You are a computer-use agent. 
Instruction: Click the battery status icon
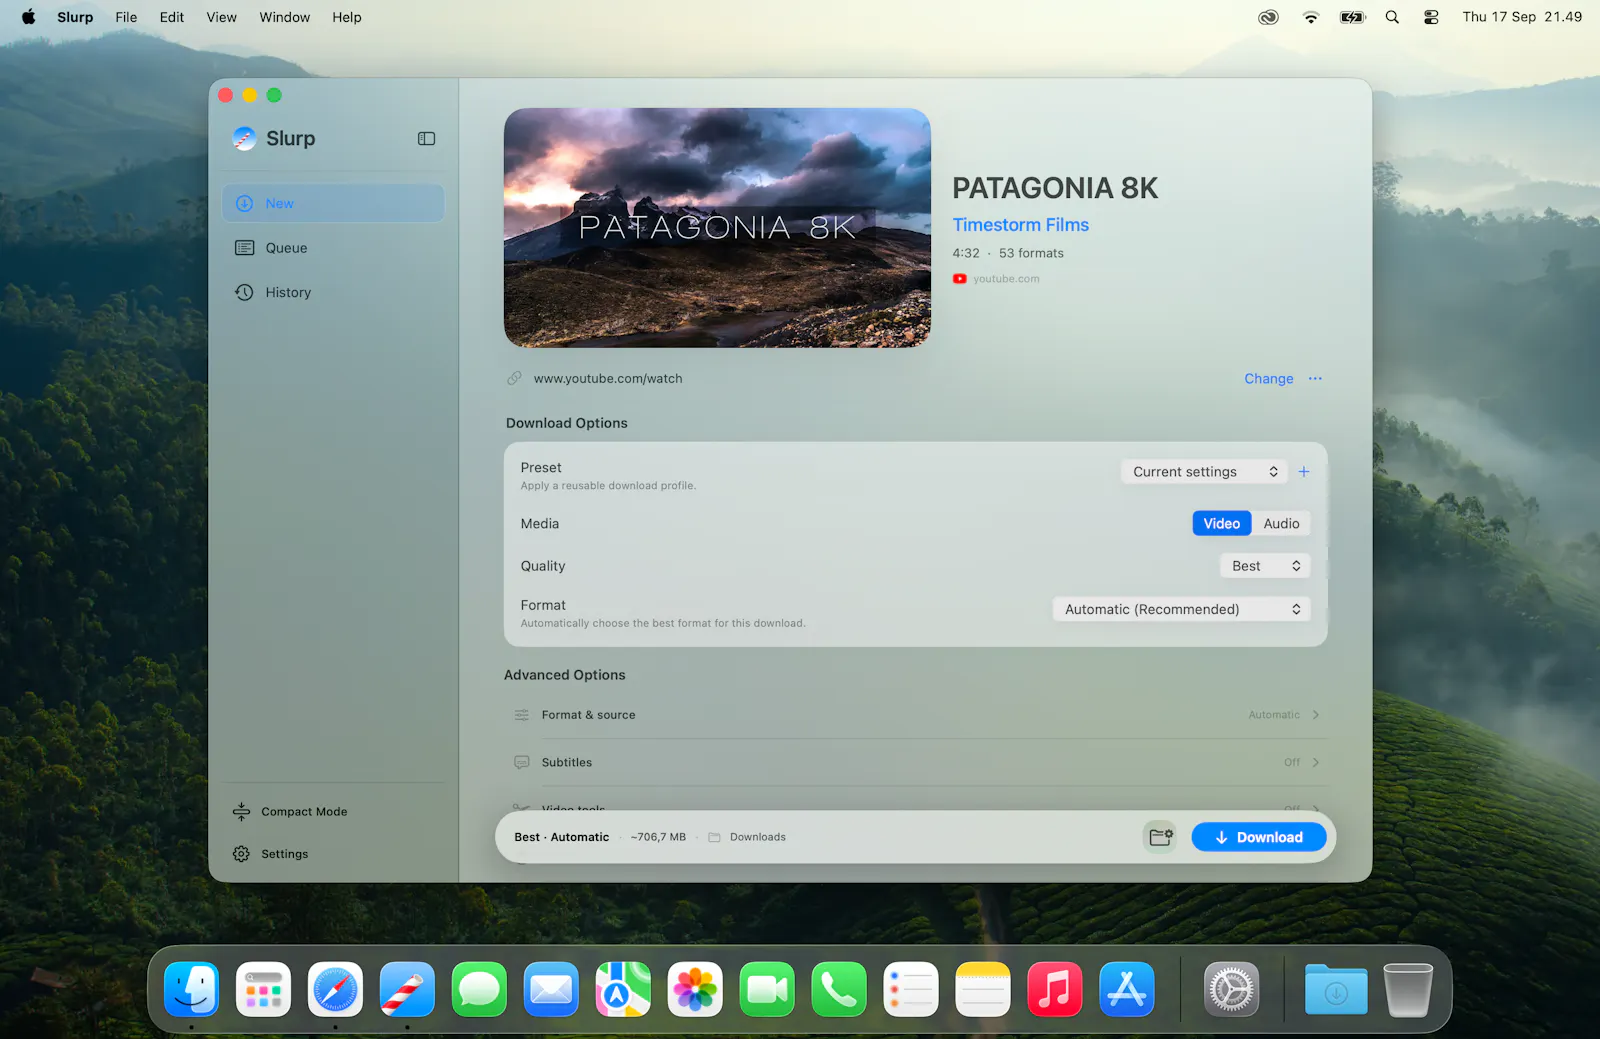tap(1353, 17)
